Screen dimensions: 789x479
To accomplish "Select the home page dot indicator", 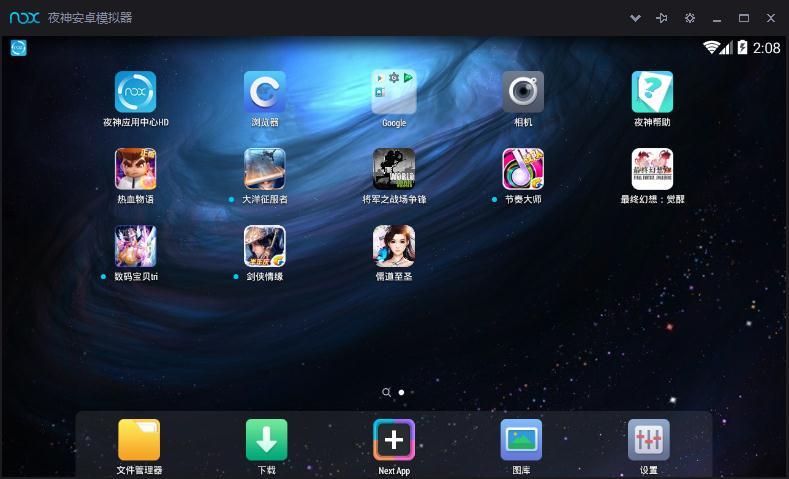I will 402,392.
